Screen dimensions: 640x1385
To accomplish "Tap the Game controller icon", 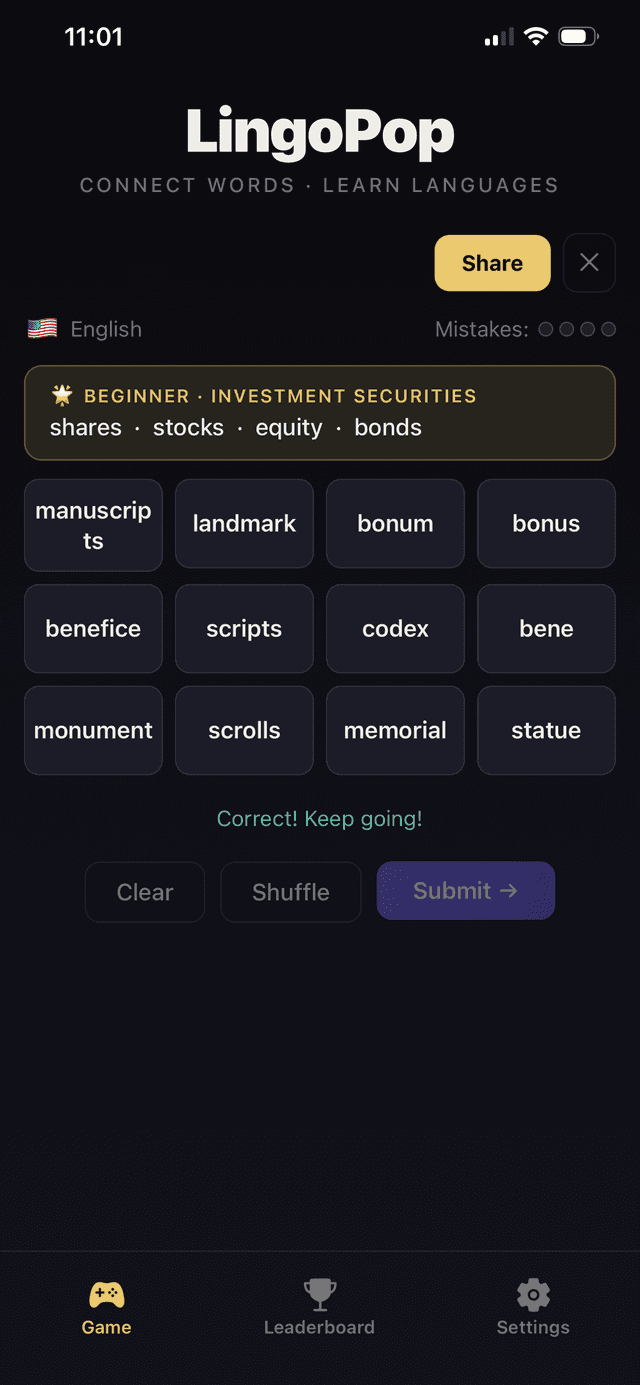I will tap(107, 1295).
